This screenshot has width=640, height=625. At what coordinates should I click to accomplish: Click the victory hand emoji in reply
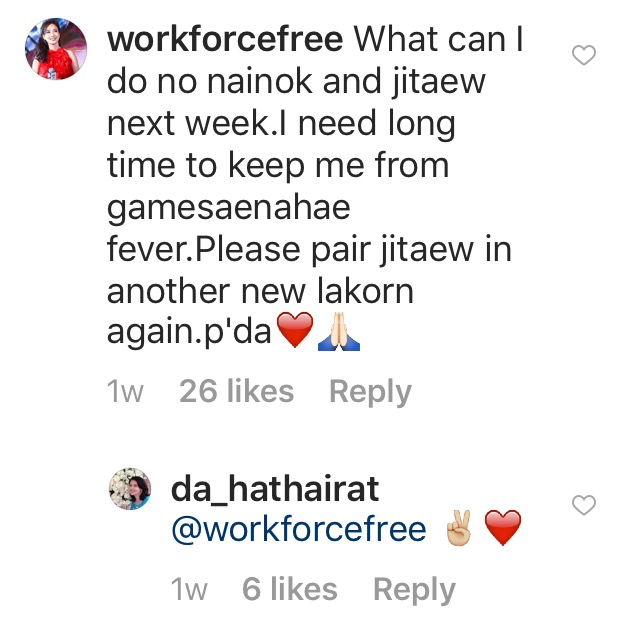click(x=460, y=528)
